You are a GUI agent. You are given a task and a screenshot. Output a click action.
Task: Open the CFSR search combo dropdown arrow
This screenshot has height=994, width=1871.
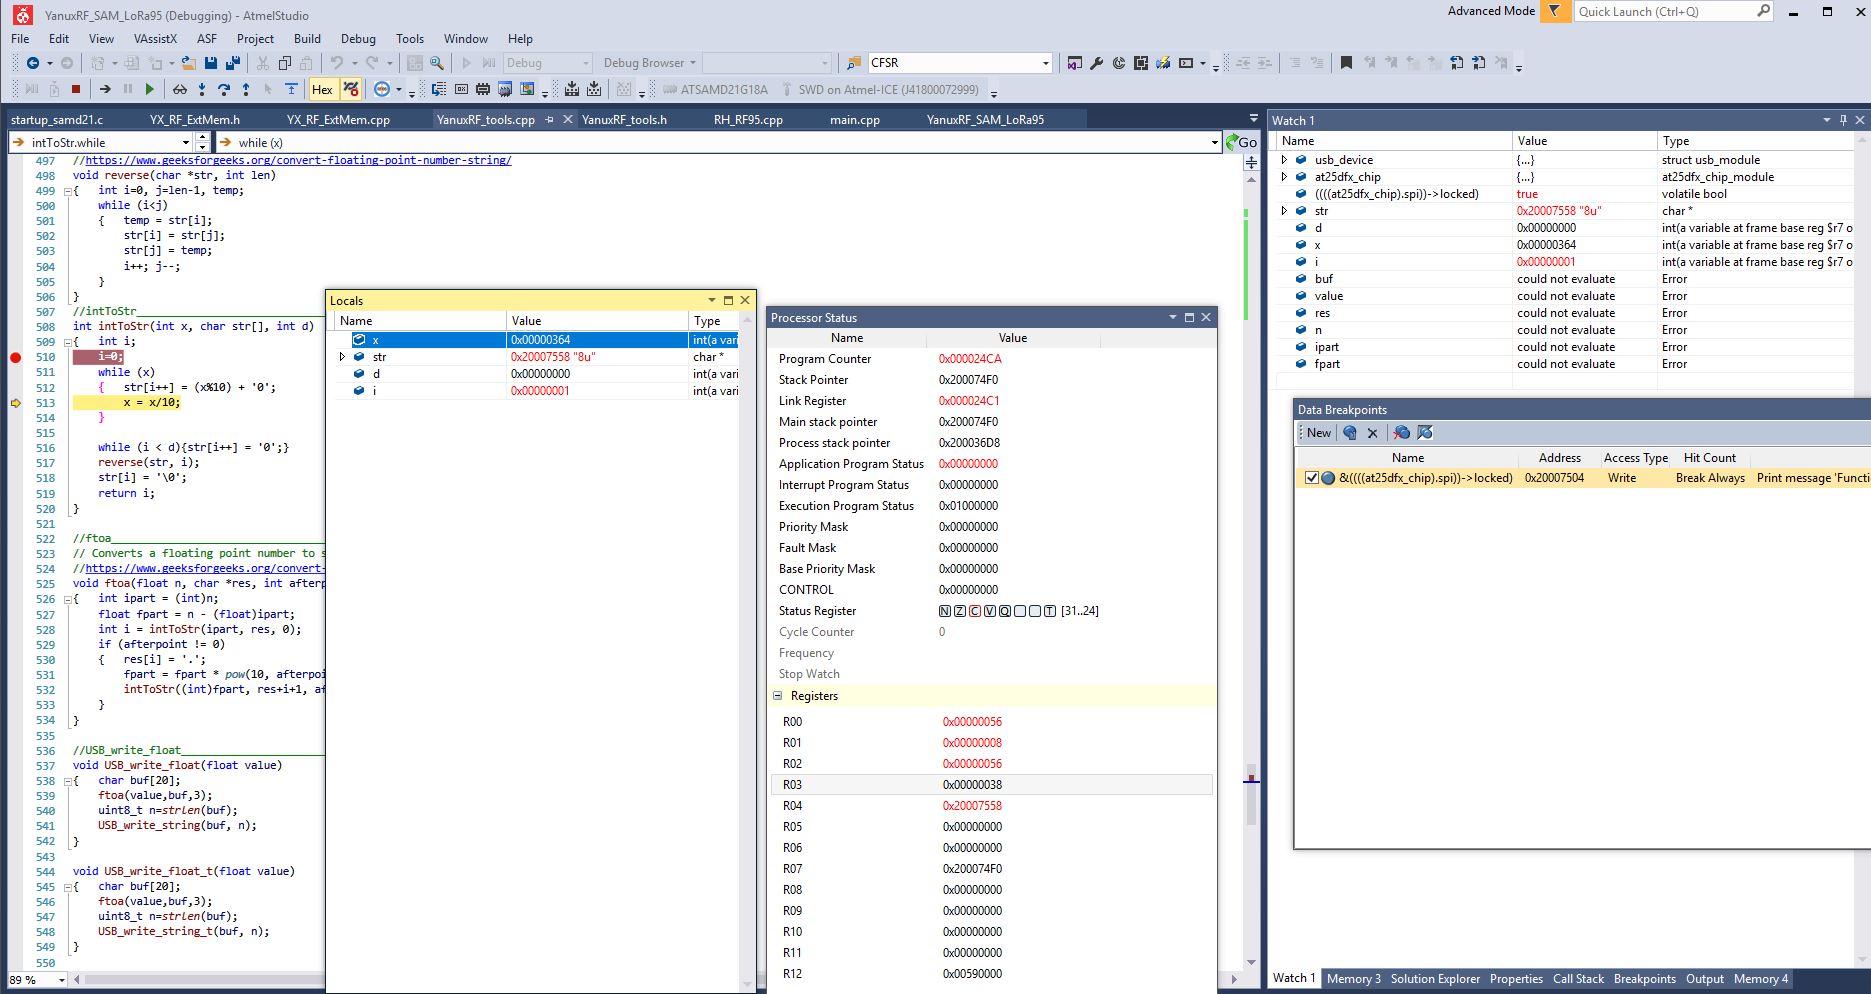[1046, 63]
